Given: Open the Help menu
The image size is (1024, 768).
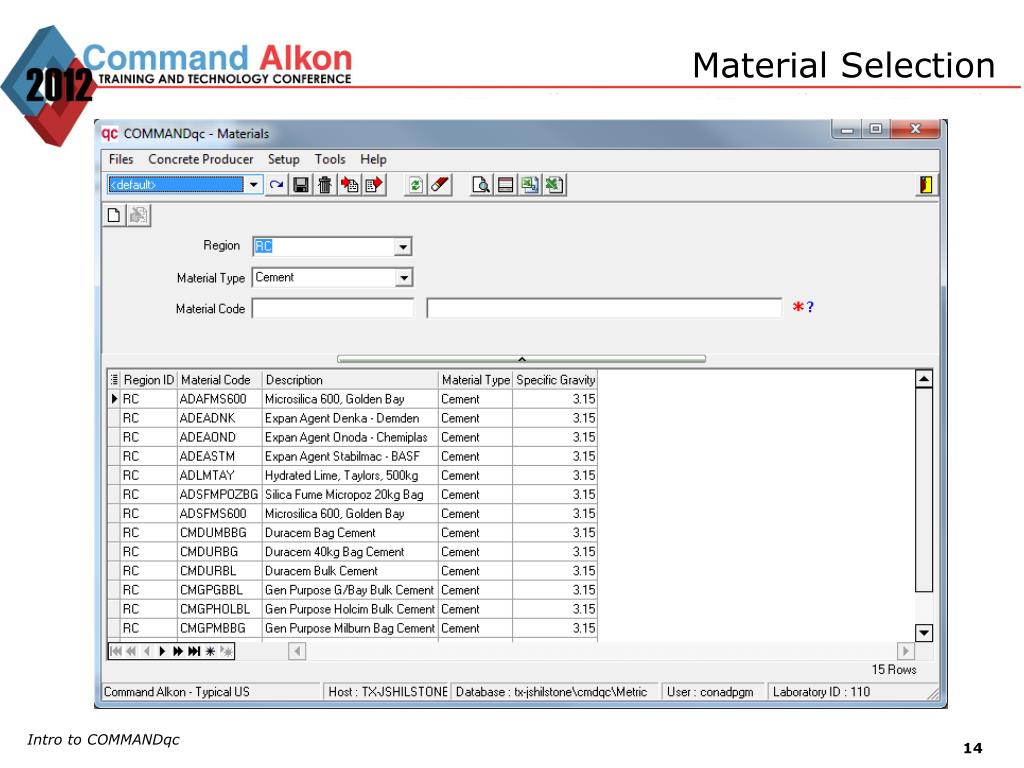Looking at the screenshot, I should click(373, 159).
